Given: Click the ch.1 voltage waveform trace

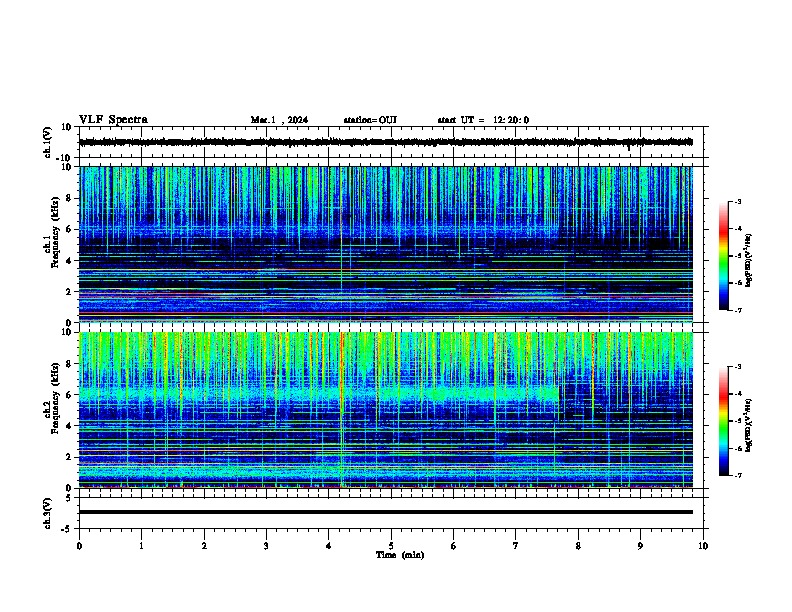Looking at the screenshot, I should coord(386,142).
